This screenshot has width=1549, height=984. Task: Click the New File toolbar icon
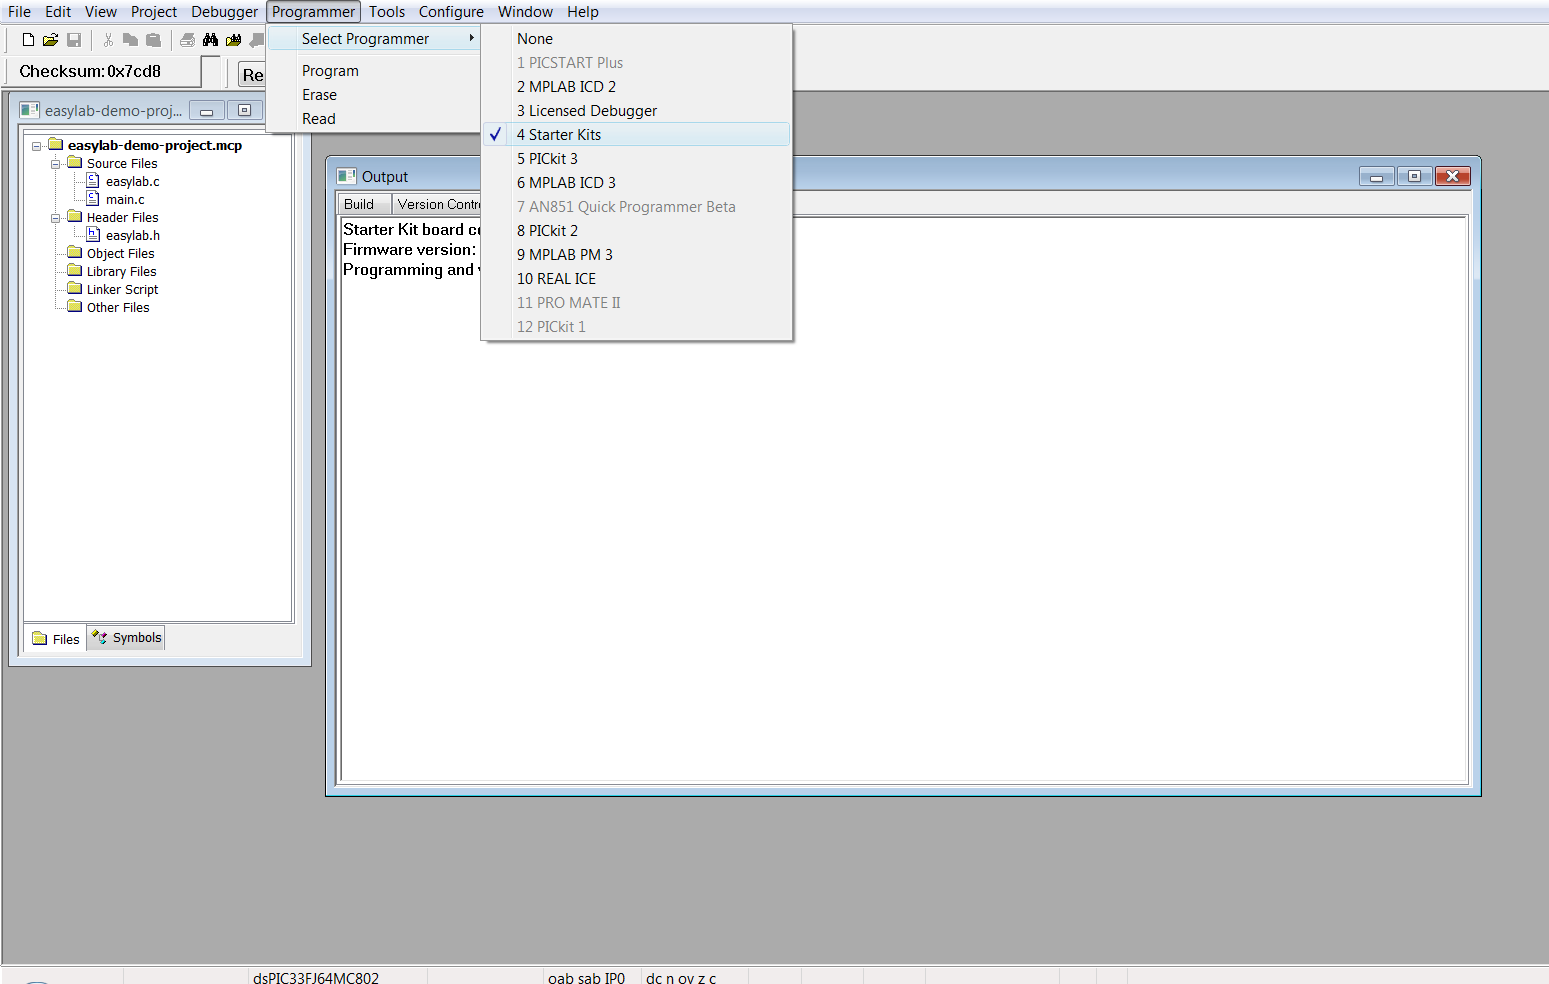(28, 40)
